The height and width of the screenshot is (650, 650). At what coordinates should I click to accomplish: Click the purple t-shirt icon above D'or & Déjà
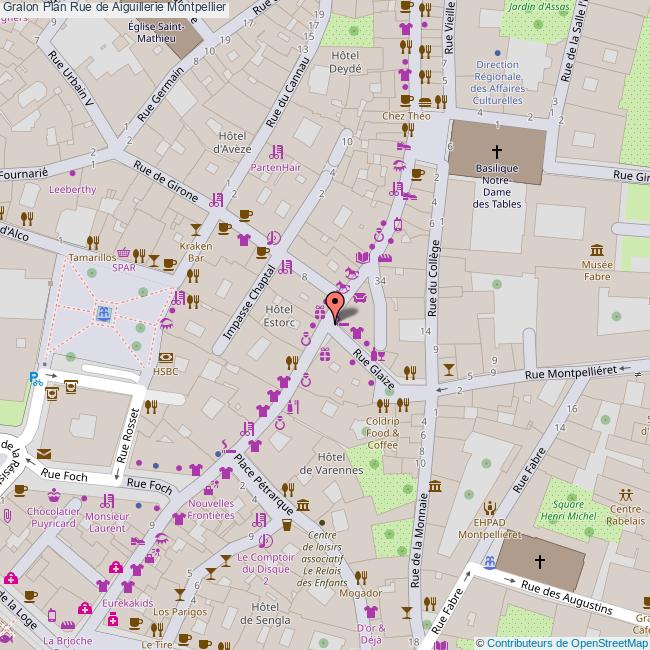[371, 612]
